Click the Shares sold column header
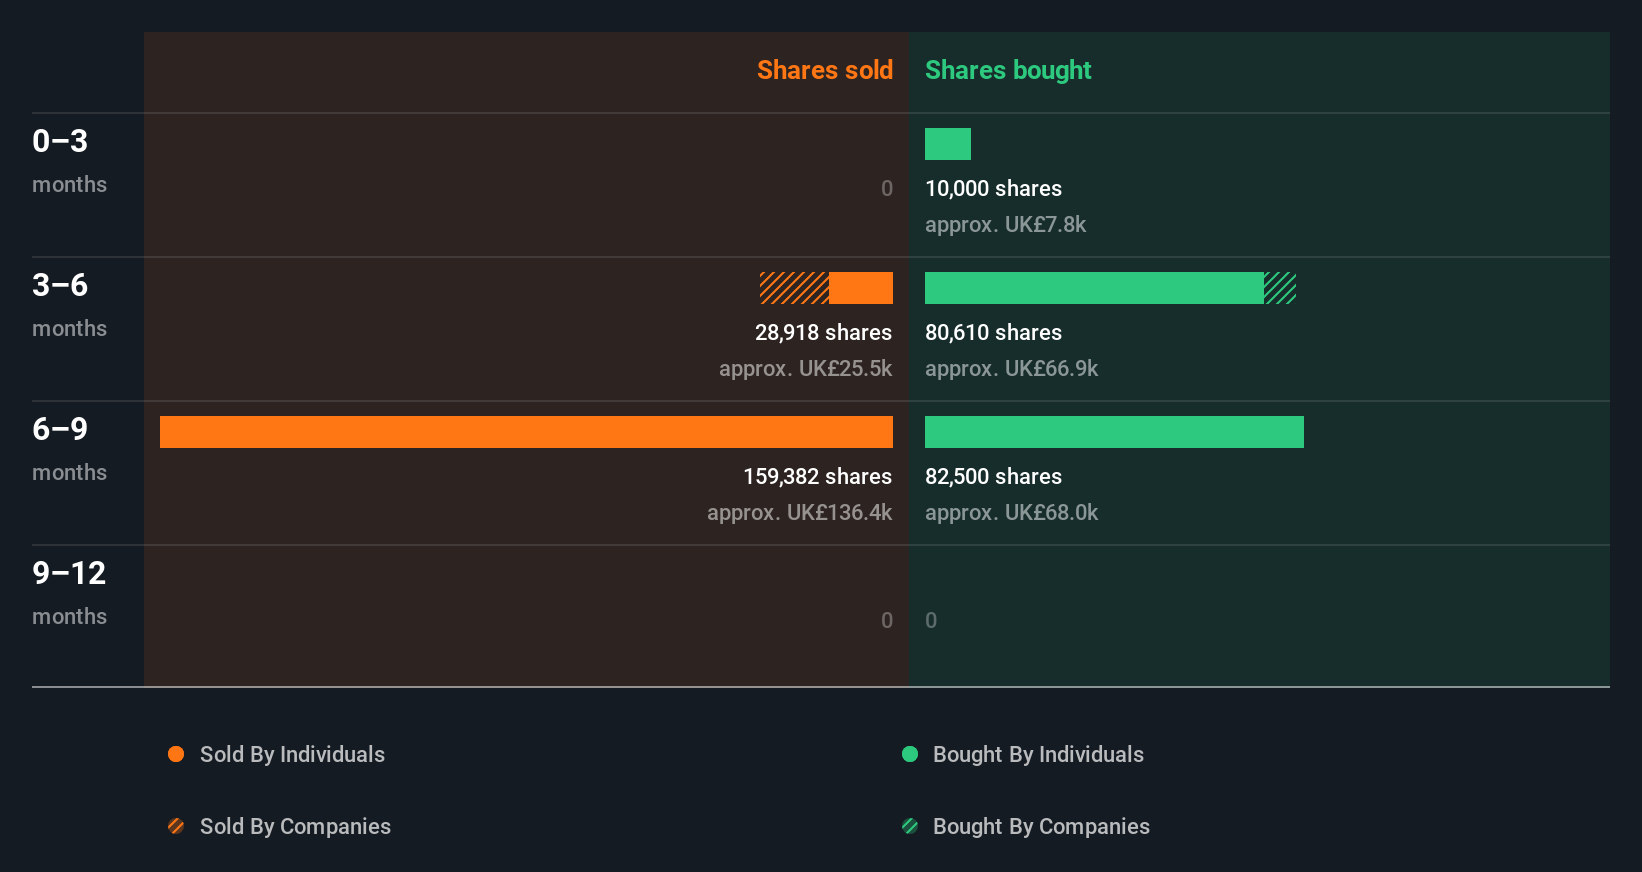 [825, 70]
